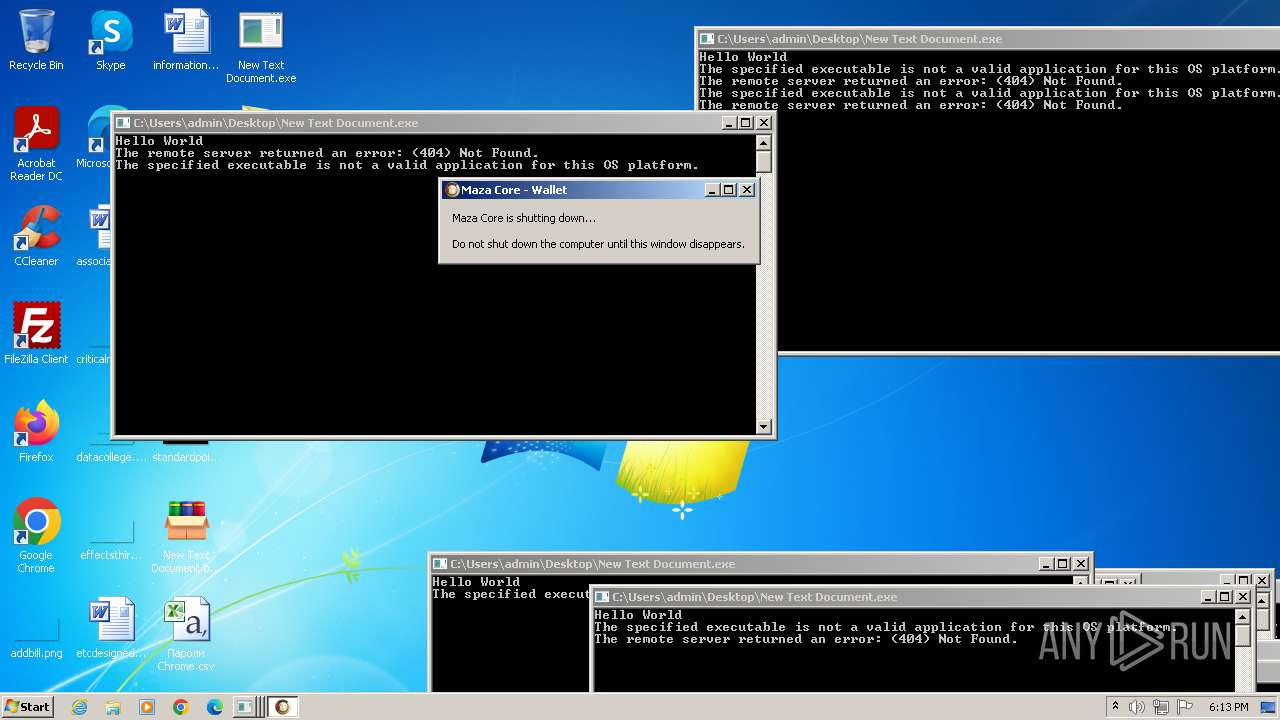
Task: Open the Пароли Chrome.csv file icon
Action: coord(186,634)
